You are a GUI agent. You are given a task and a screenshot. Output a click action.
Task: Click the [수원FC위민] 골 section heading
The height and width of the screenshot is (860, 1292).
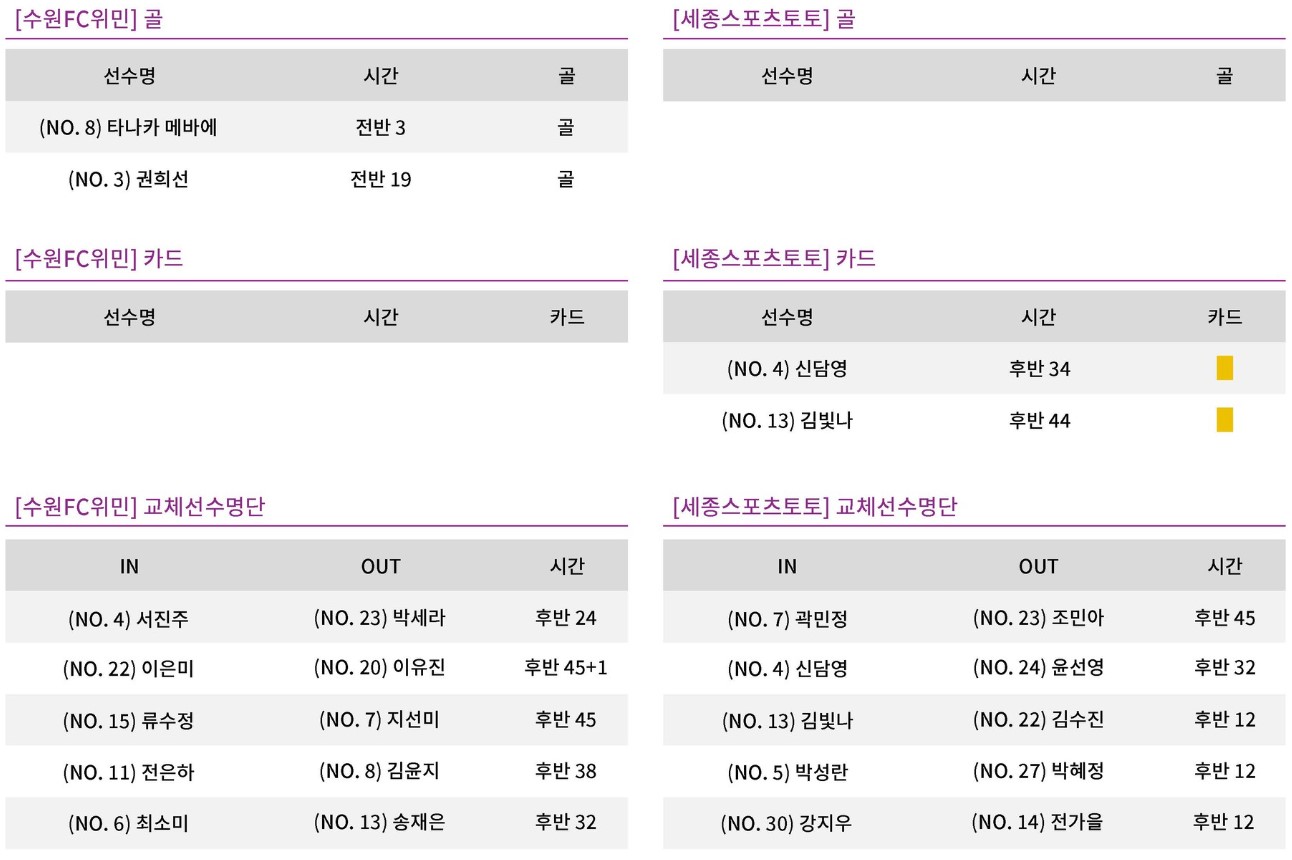click(89, 19)
